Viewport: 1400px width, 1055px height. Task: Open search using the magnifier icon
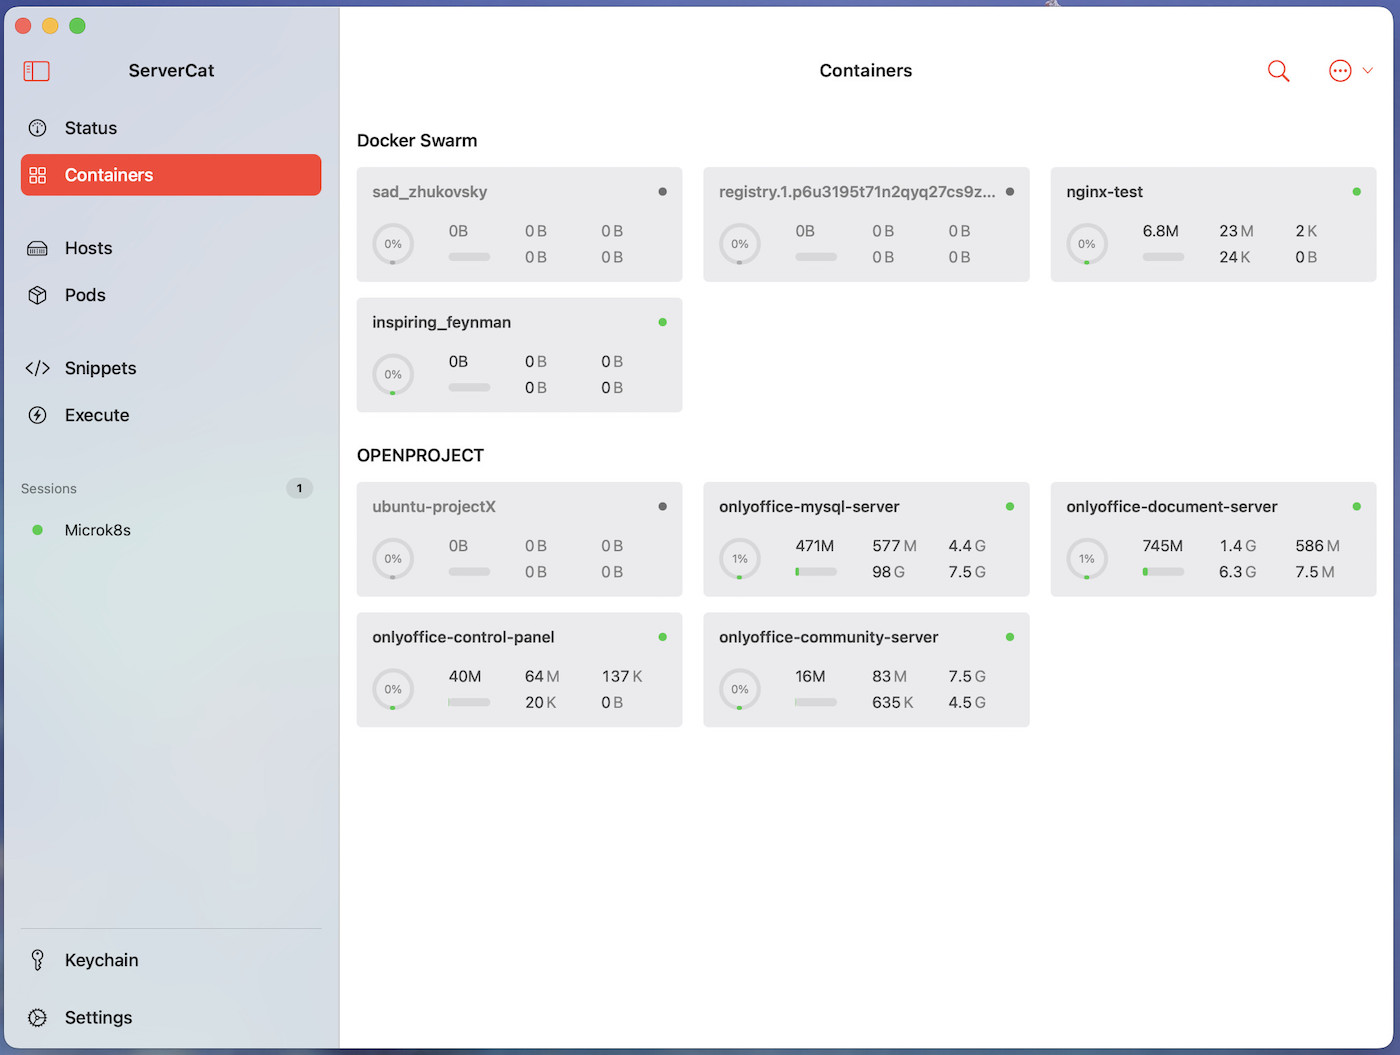1278,71
